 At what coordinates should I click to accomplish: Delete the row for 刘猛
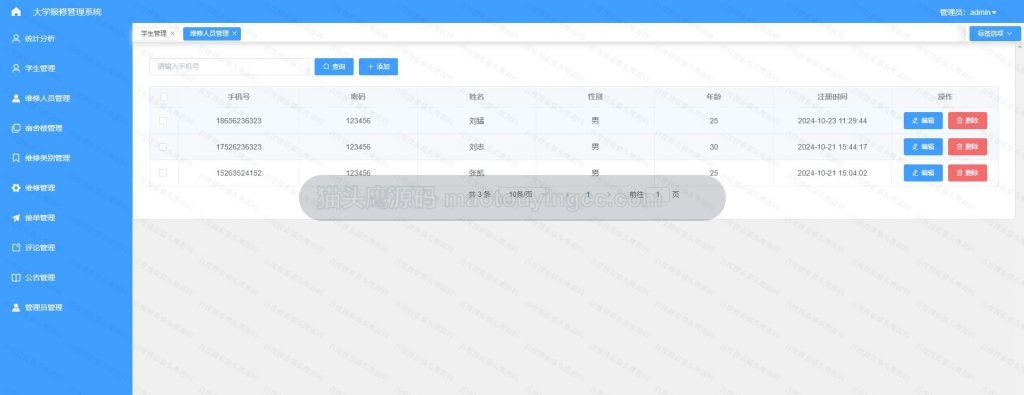(x=967, y=121)
